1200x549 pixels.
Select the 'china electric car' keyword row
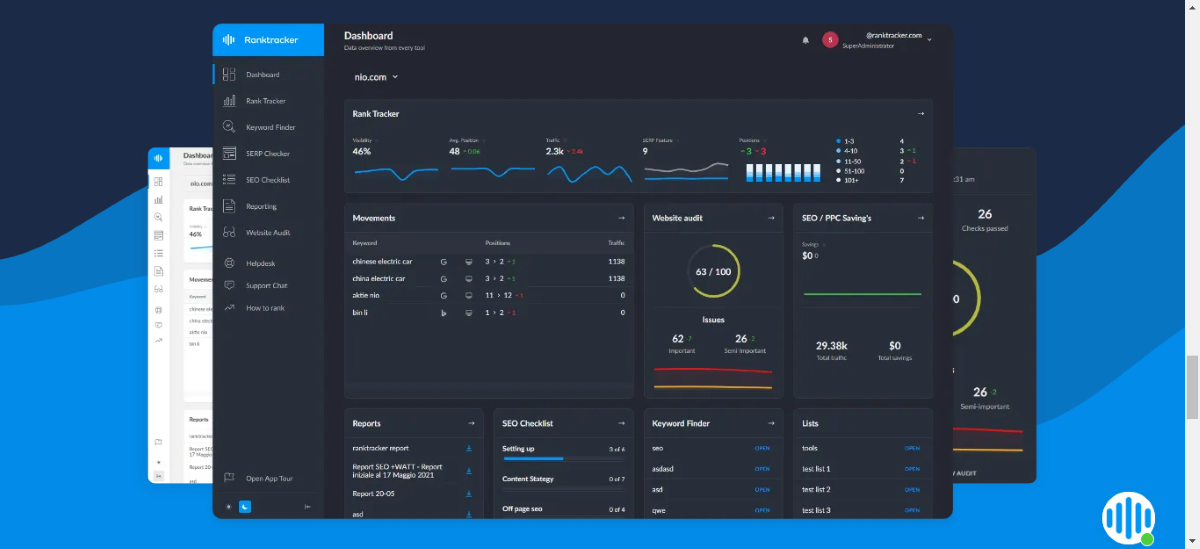489,278
